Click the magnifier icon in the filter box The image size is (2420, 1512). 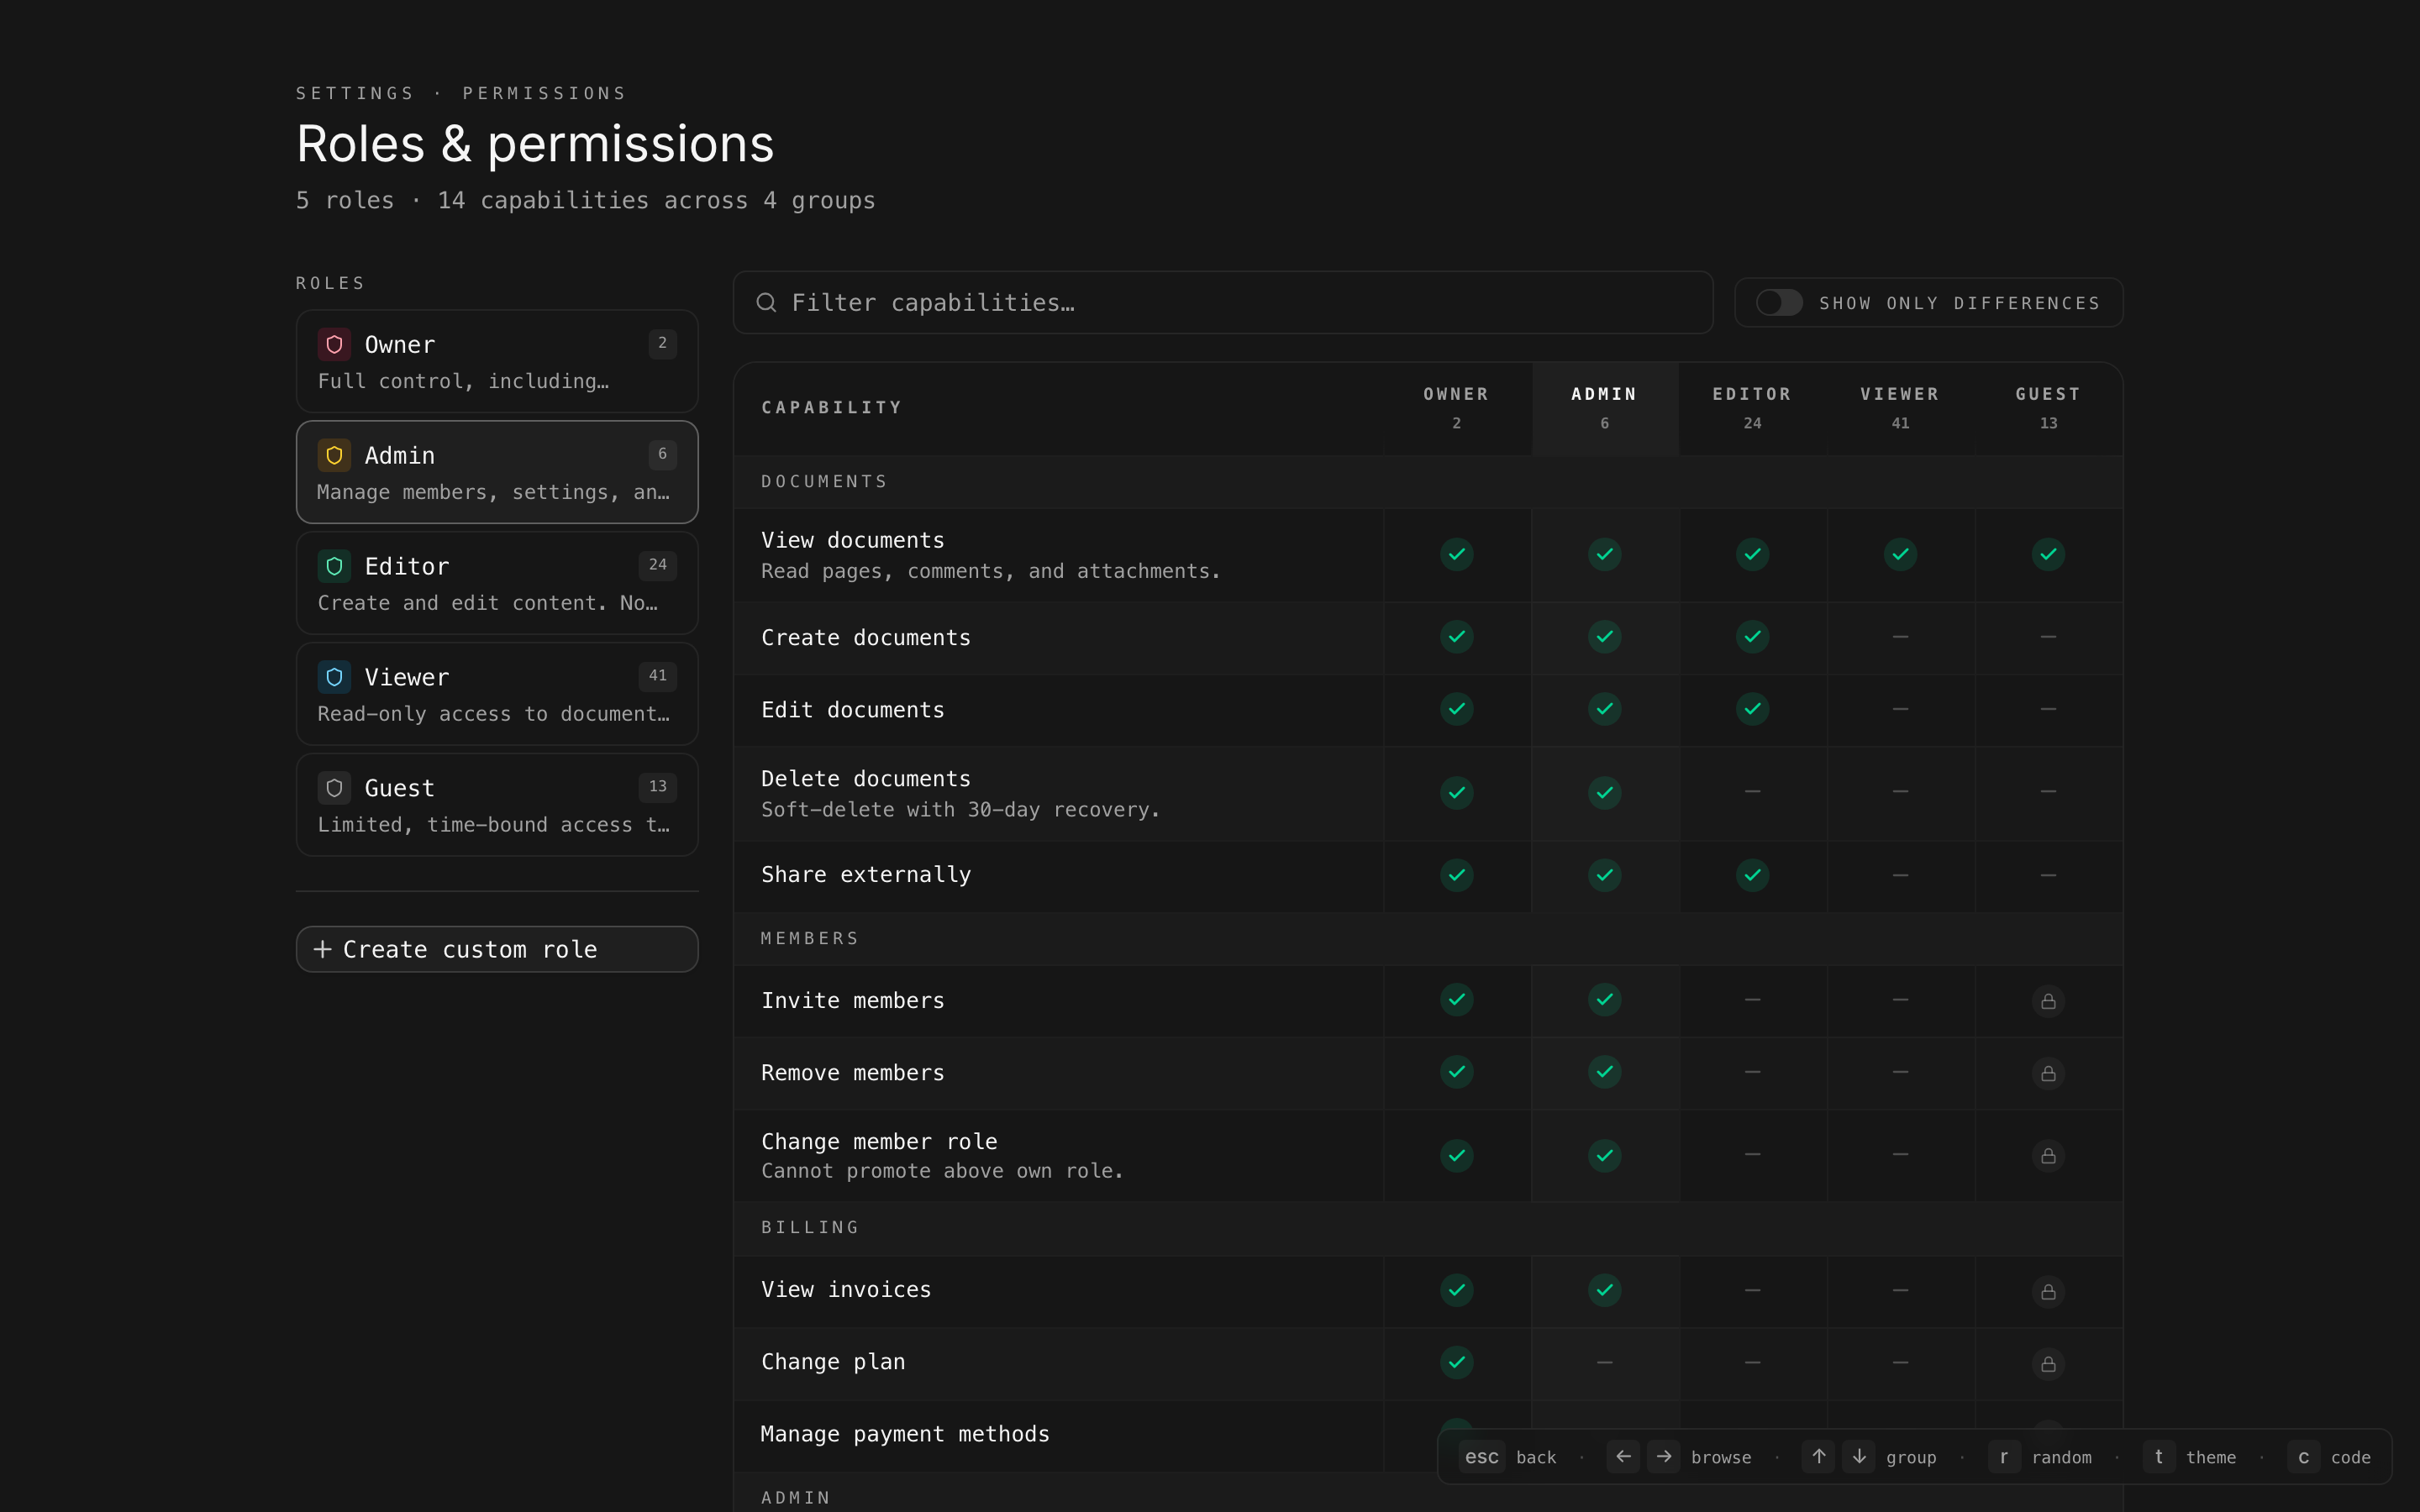pos(766,302)
